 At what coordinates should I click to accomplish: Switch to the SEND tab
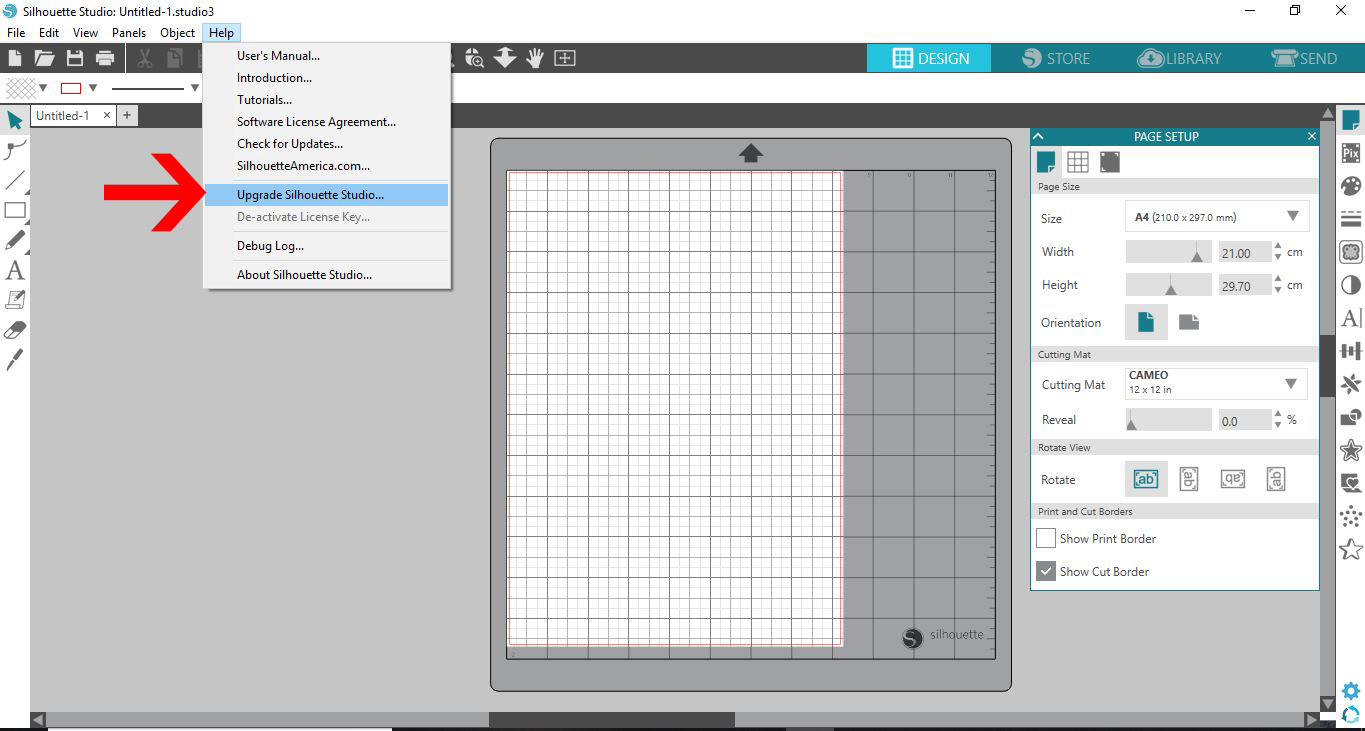click(x=1304, y=58)
